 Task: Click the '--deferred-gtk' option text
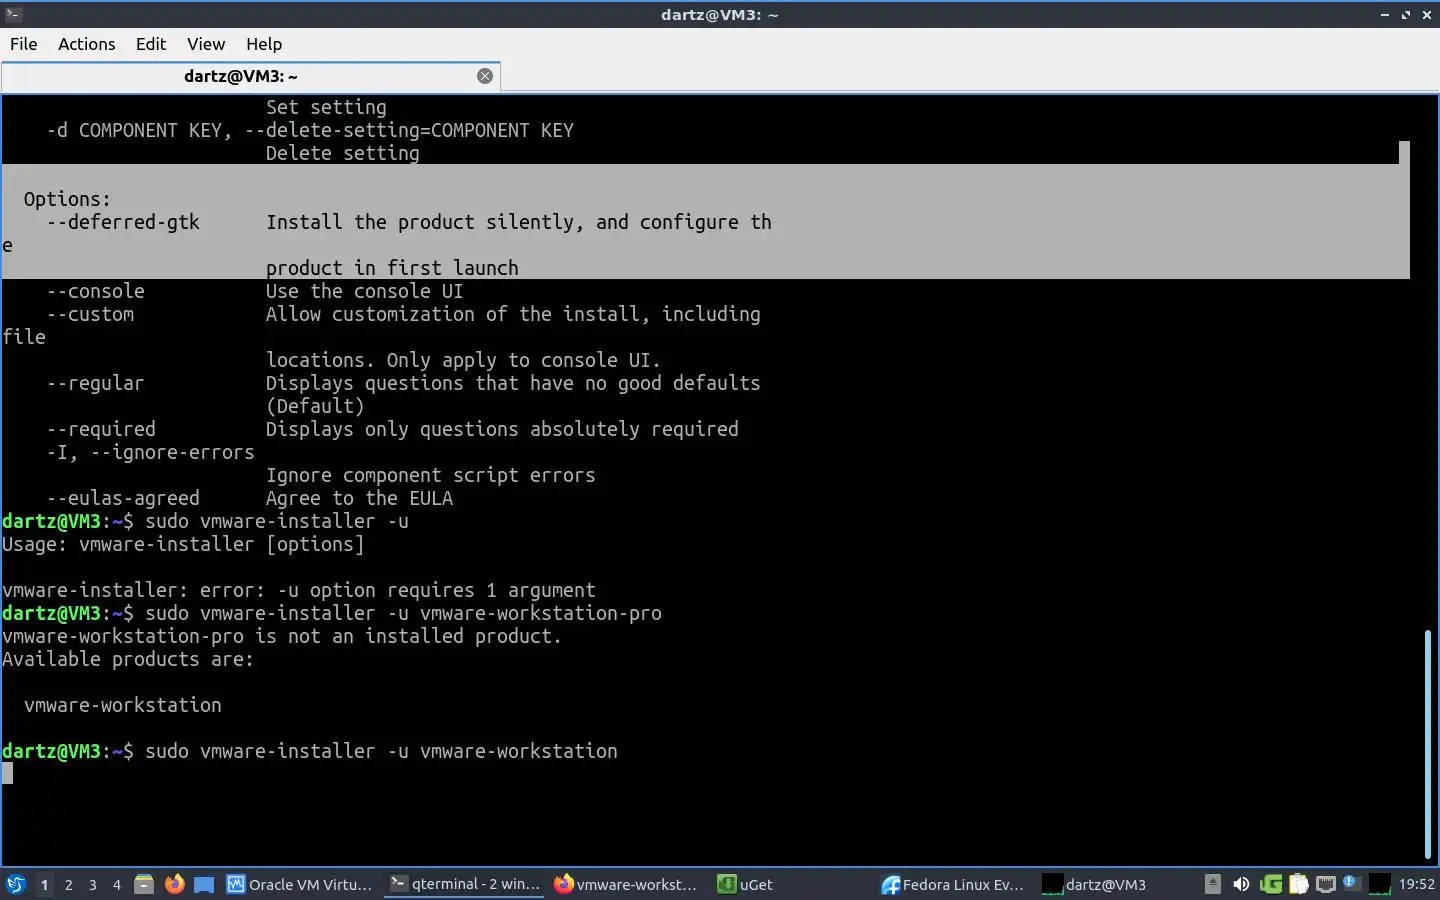click(123, 222)
